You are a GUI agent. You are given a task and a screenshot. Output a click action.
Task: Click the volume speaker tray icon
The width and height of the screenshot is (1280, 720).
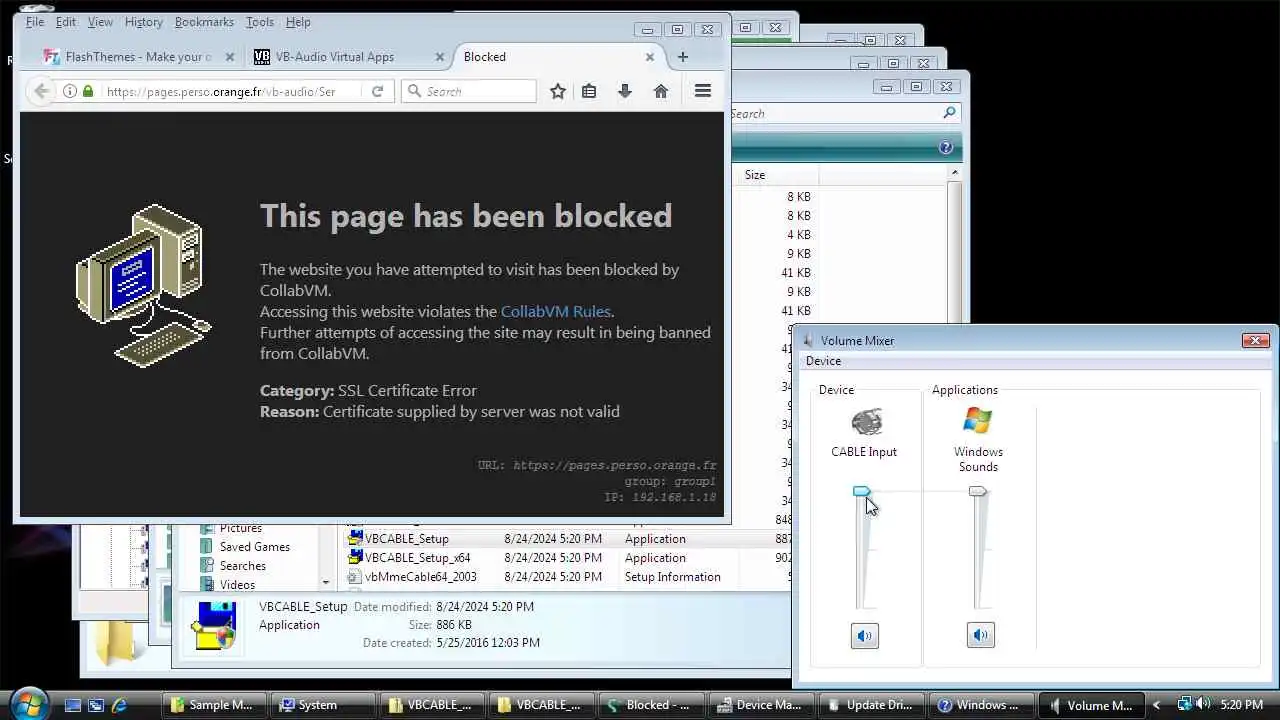click(x=1203, y=704)
